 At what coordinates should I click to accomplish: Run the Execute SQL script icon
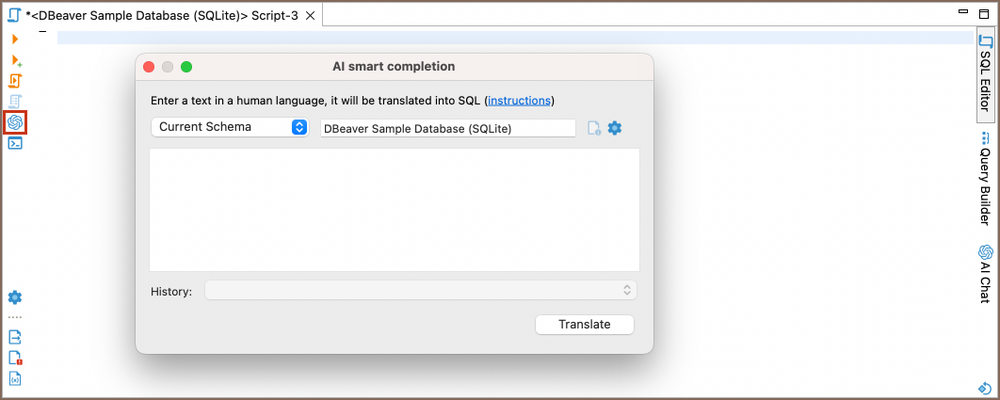pos(15,80)
